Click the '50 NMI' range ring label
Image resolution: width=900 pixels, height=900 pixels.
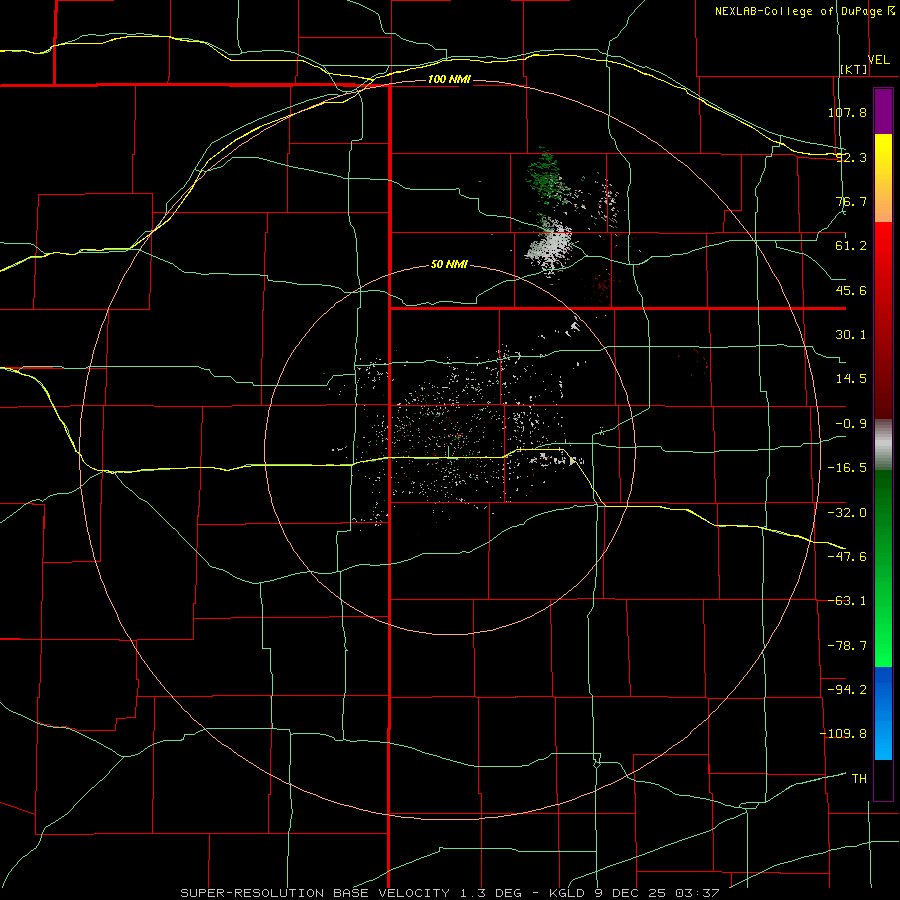449,265
